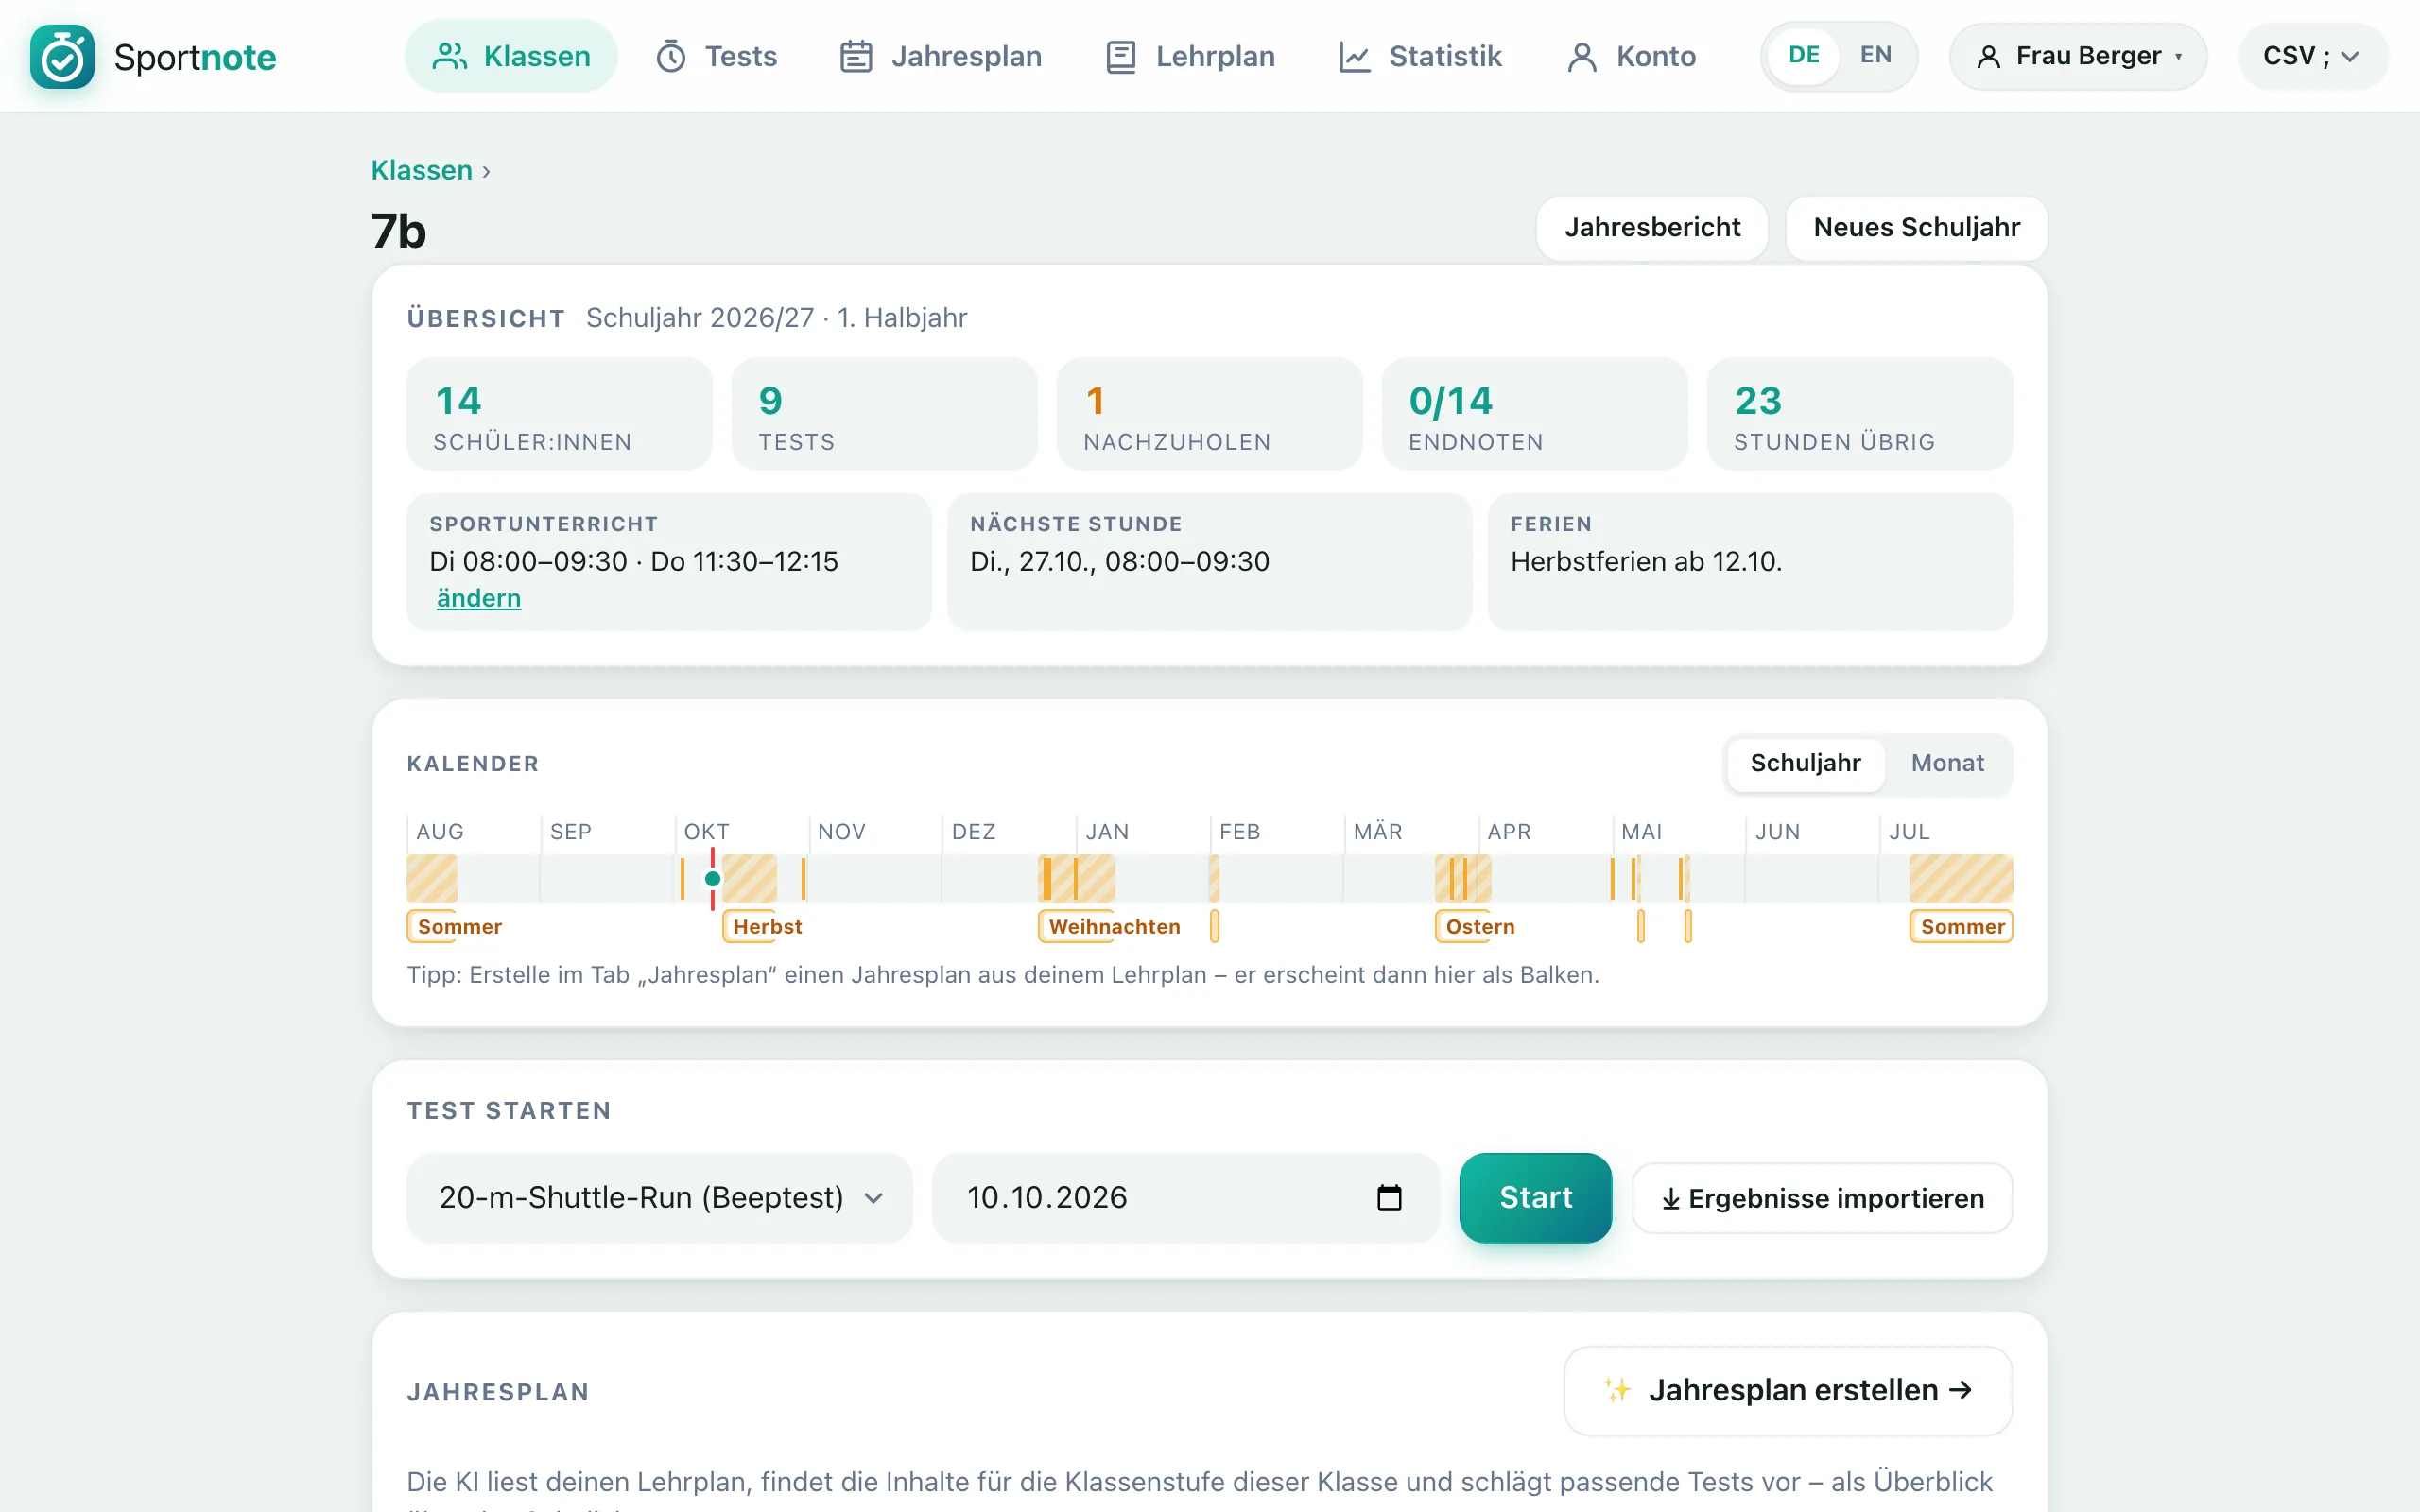This screenshot has width=2420, height=1512.
Task: Click Ergebnisse importieren button
Action: point(1822,1198)
